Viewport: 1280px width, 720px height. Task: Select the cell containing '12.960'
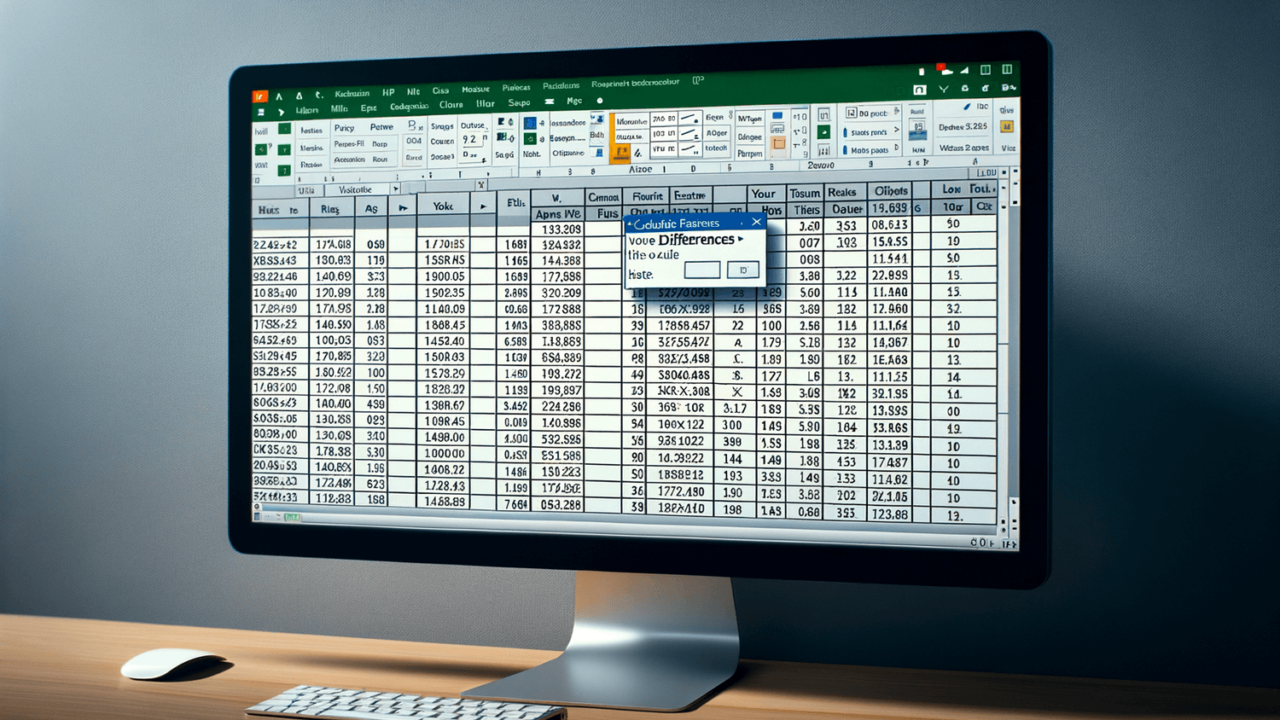(889, 309)
